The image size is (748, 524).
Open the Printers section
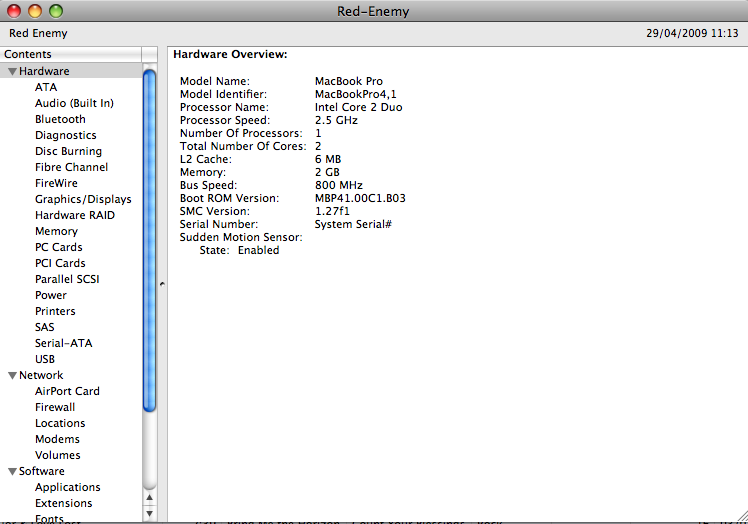click(55, 311)
